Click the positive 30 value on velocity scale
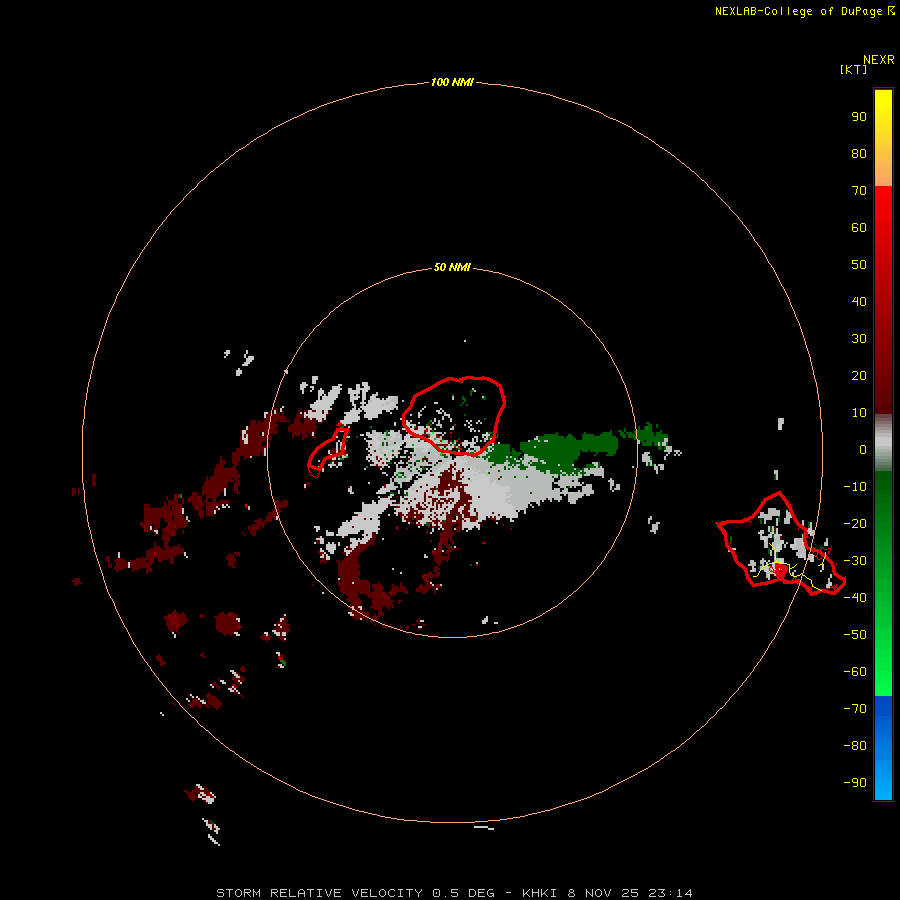Image resolution: width=900 pixels, height=900 pixels. (859, 339)
